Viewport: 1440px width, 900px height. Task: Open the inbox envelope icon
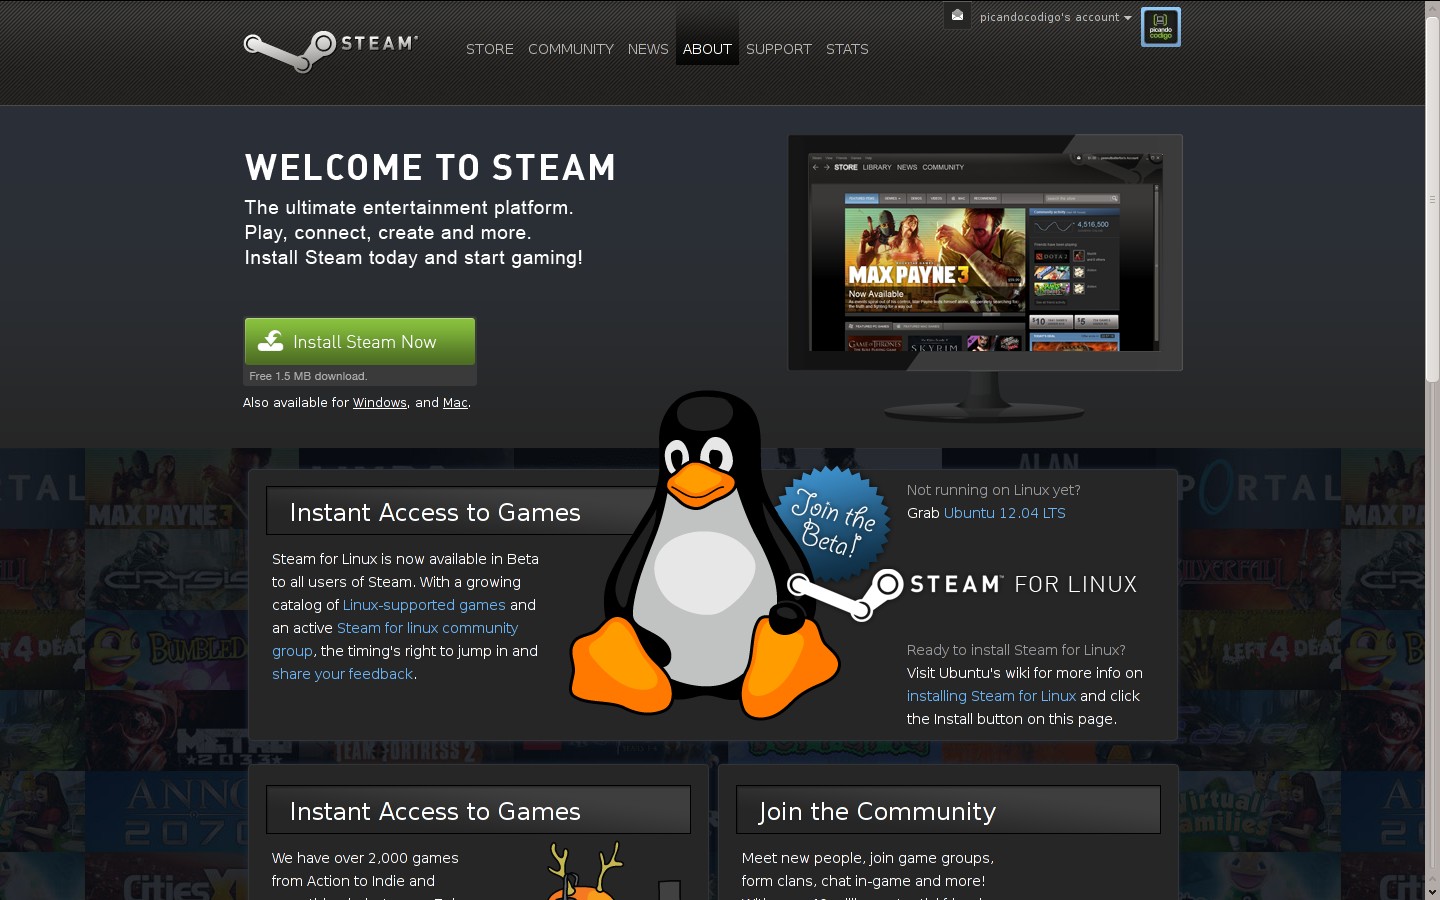point(957,15)
